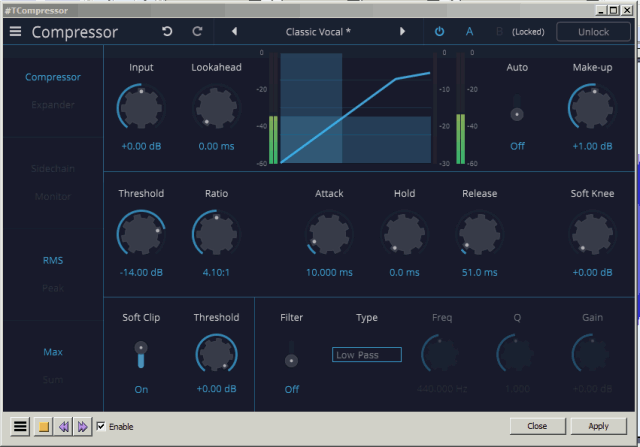Toggle the Soft Clip switch
The width and height of the screenshot is (640, 447).
(x=141, y=355)
